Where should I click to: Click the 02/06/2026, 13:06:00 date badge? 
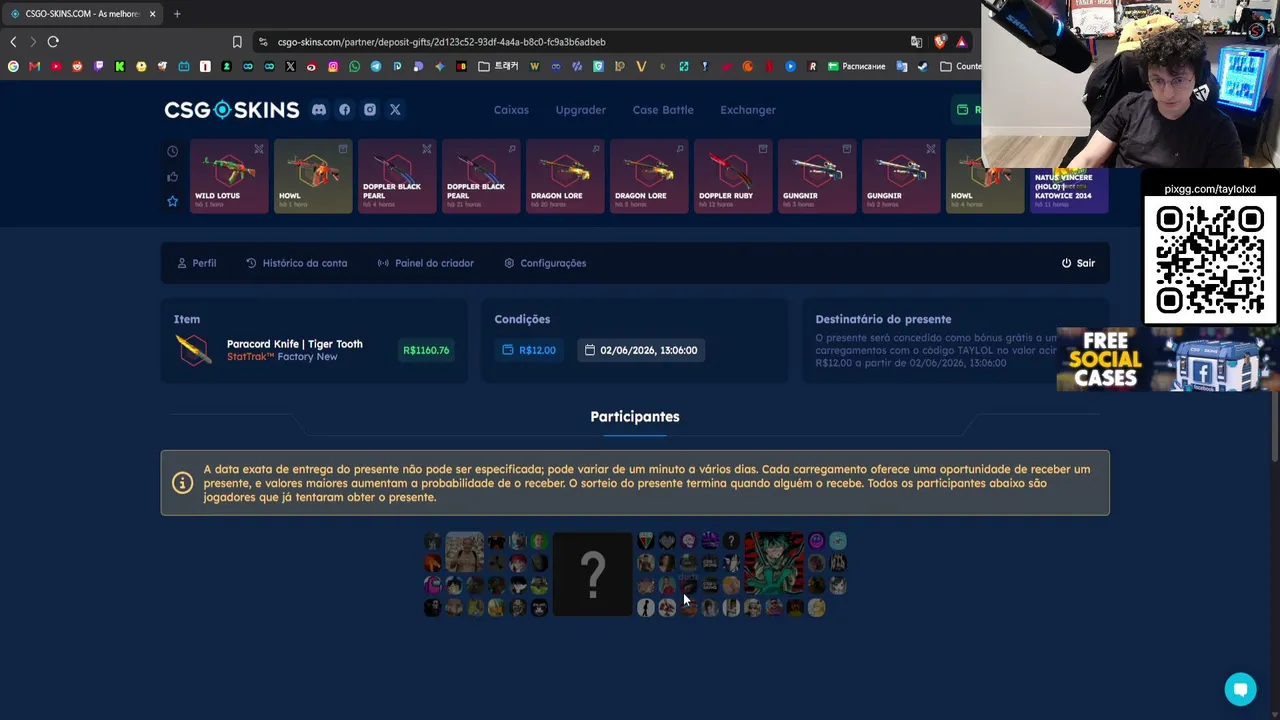(x=641, y=350)
